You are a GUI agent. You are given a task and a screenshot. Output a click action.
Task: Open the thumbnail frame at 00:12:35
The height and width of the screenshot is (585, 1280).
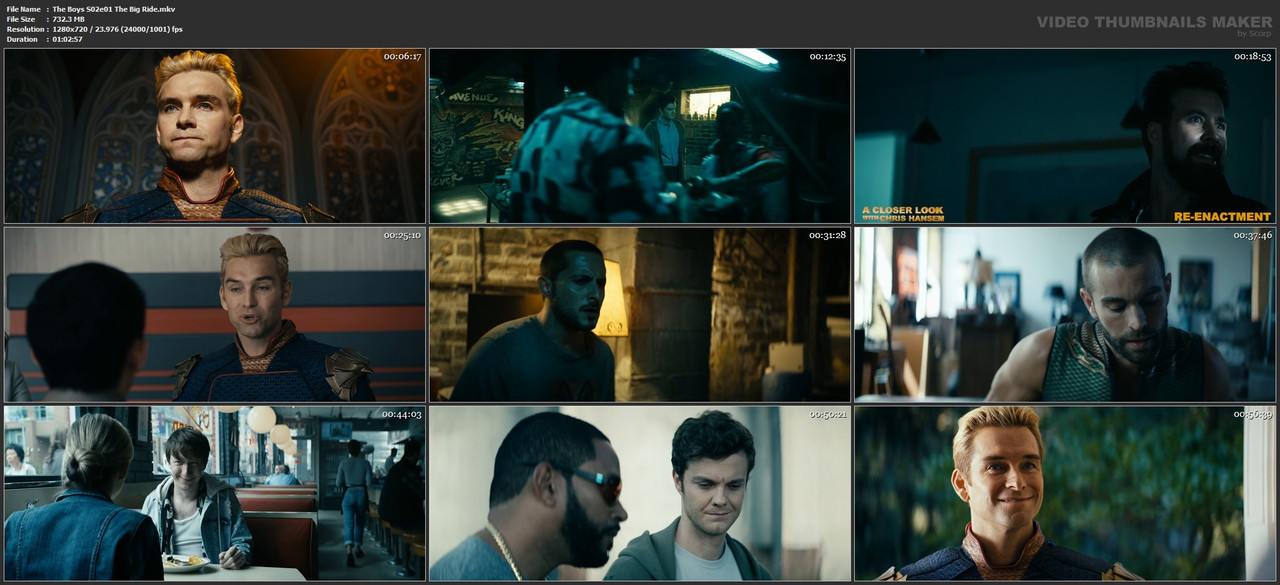point(640,136)
